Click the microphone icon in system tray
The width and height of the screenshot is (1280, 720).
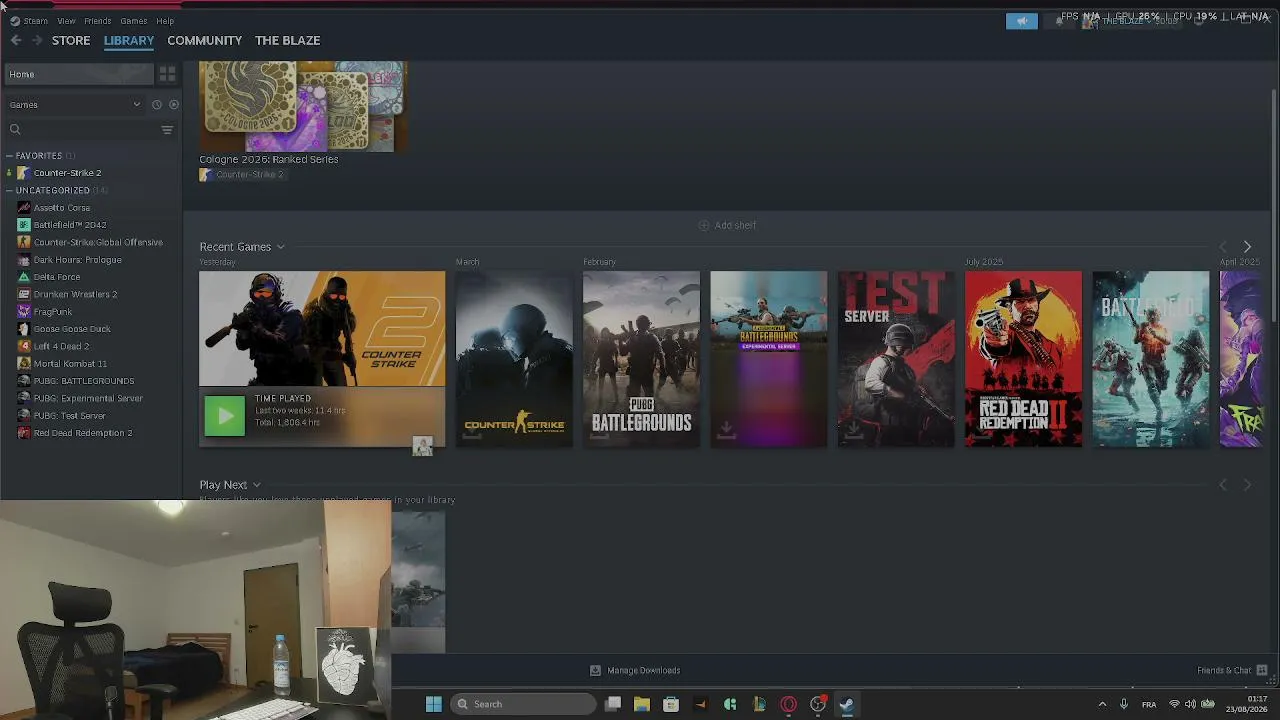coord(1124,704)
